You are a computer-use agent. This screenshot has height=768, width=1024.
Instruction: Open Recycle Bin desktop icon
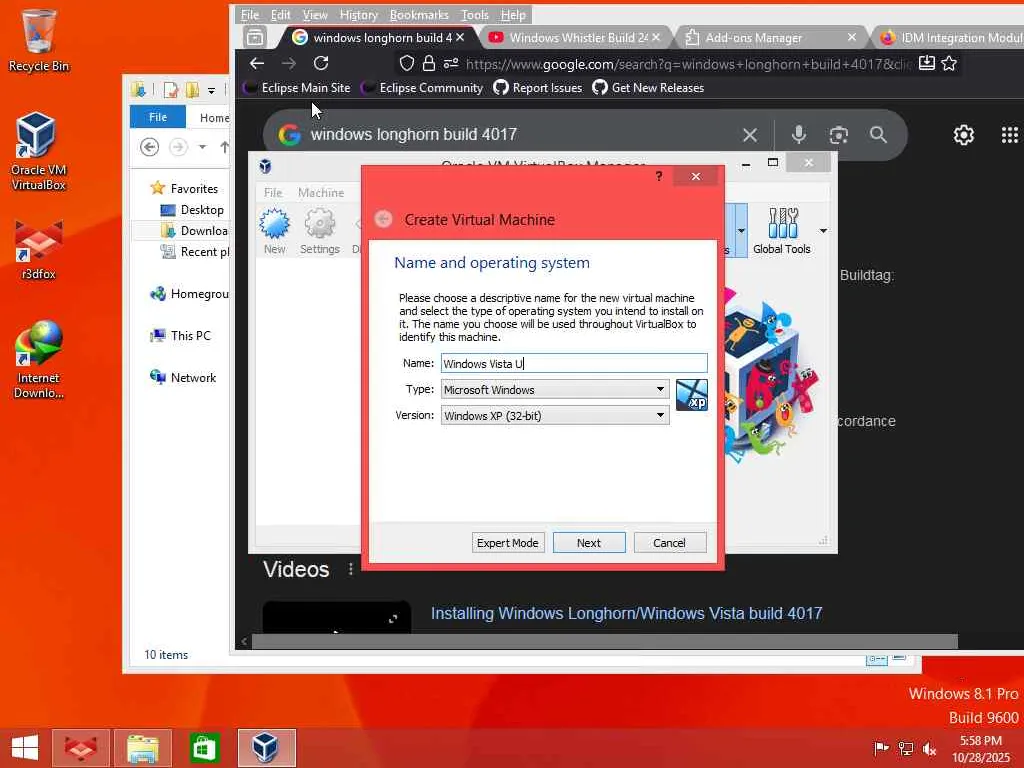point(38,40)
